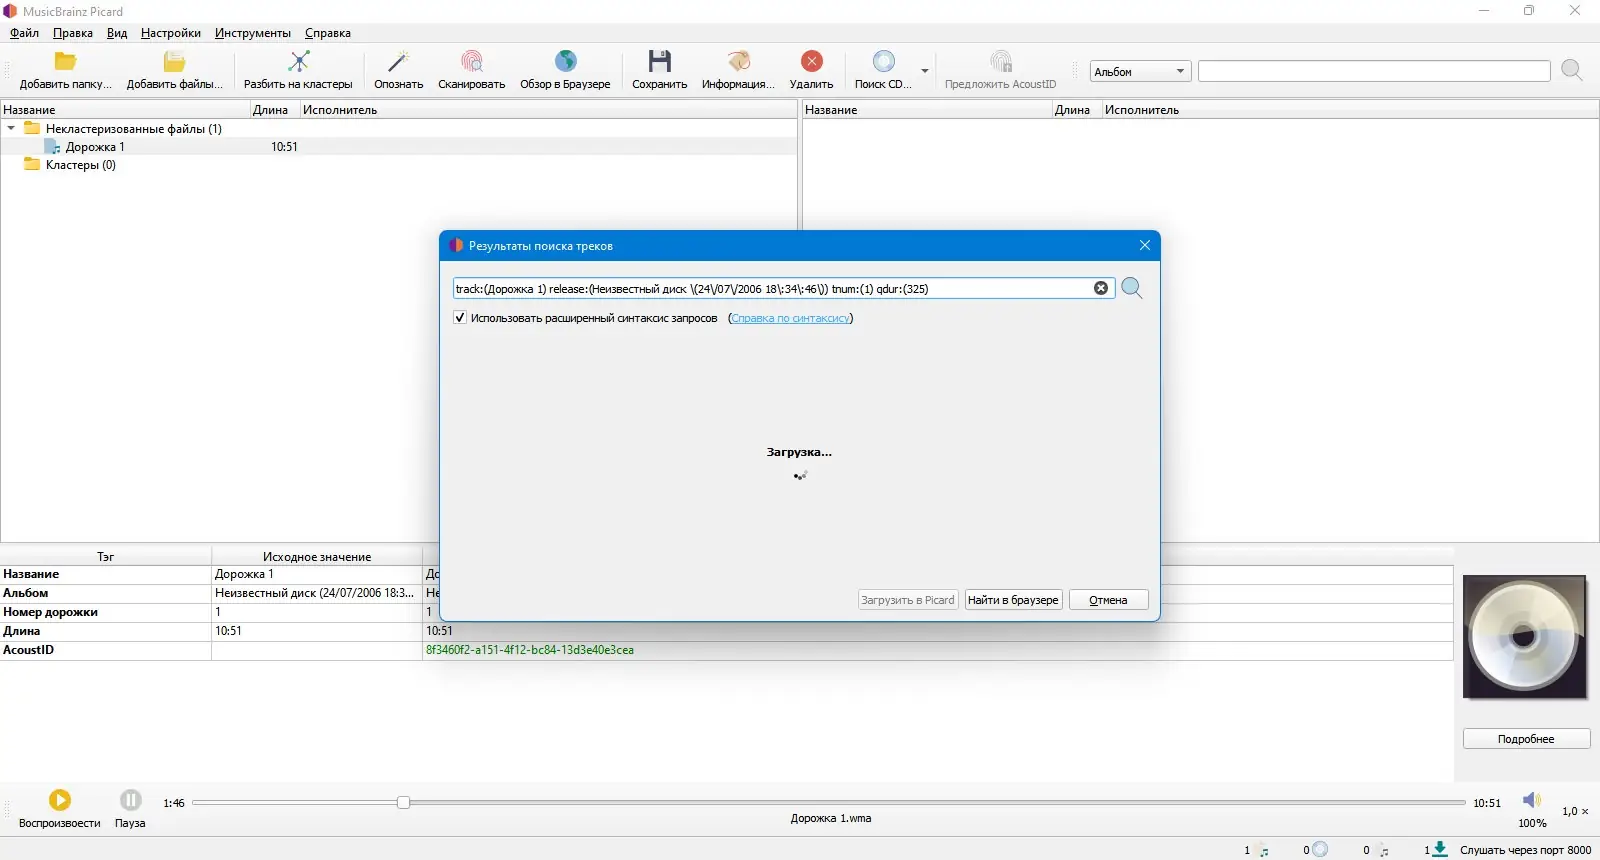Screen dimensions: 1600x860
Task: Click the Cluster (Разбить на кластеры) icon
Action: pos(298,62)
